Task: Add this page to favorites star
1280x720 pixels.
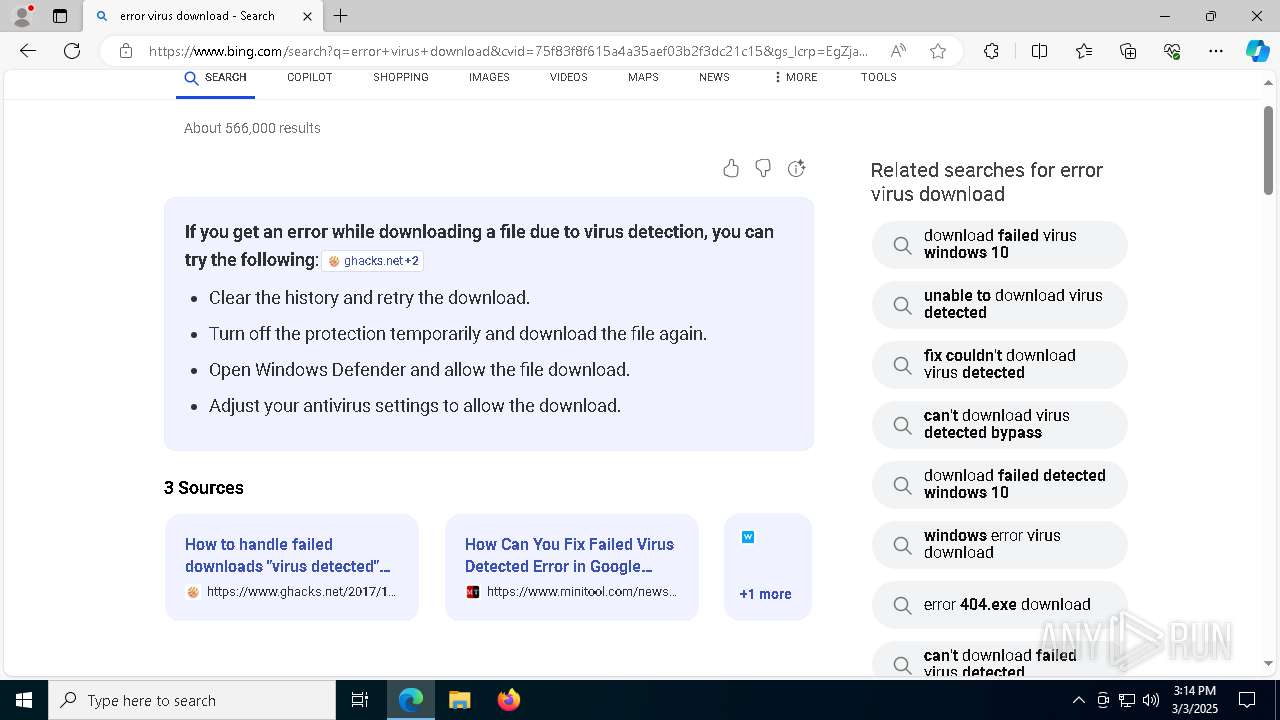Action: click(938, 51)
